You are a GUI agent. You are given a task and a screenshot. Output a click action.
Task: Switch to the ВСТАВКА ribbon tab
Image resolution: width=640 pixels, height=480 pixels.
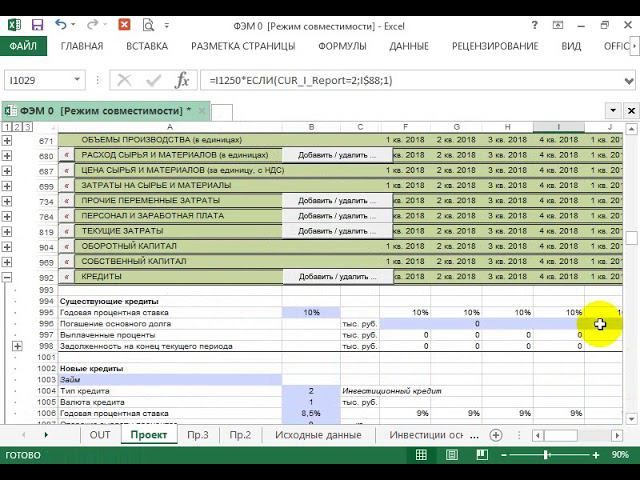(x=147, y=46)
